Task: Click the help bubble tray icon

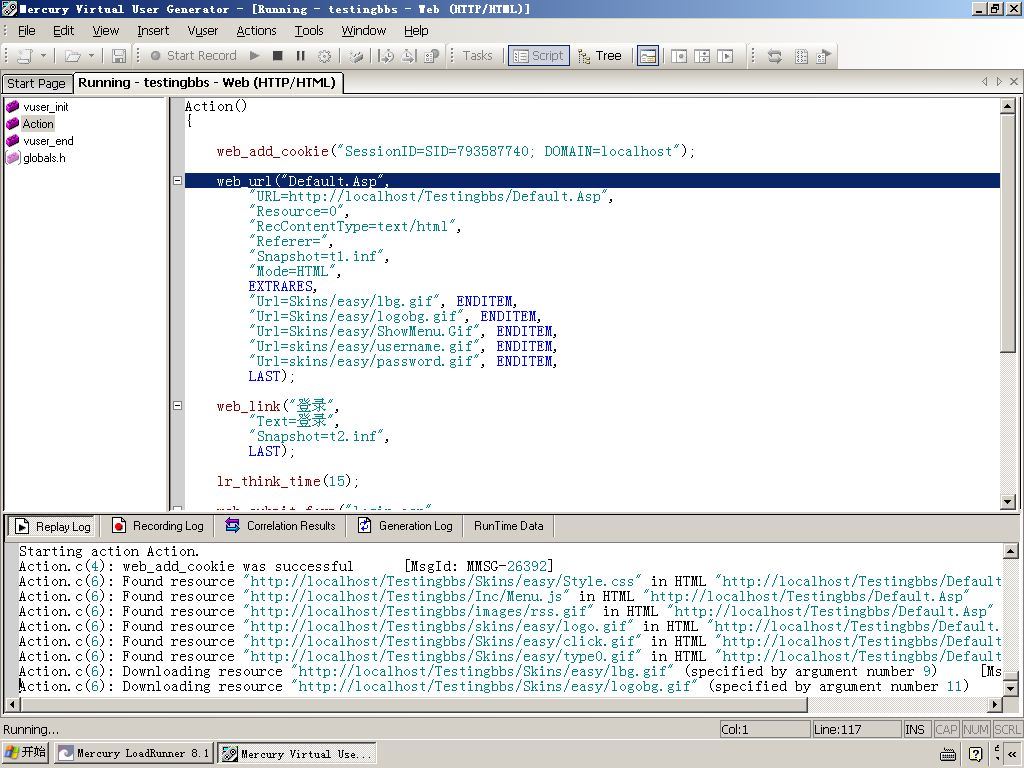Action: pyautogui.click(x=976, y=754)
